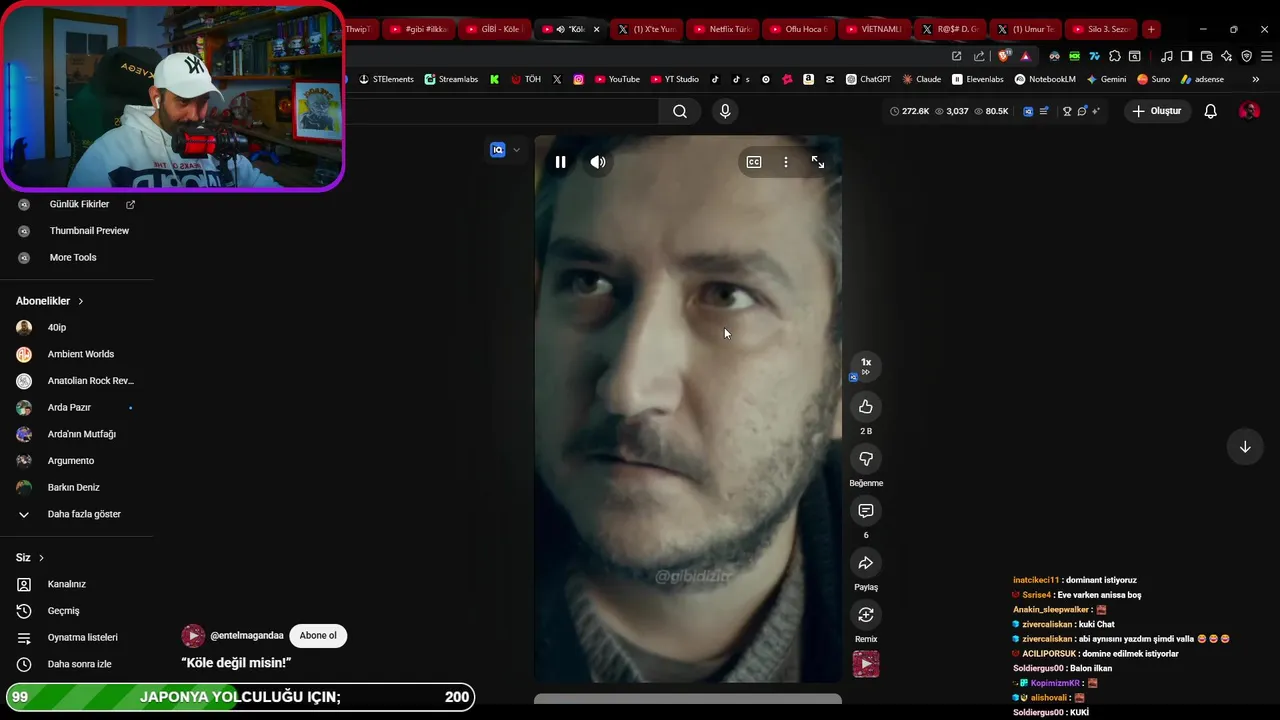Open the comments panel for the Short

(866, 511)
